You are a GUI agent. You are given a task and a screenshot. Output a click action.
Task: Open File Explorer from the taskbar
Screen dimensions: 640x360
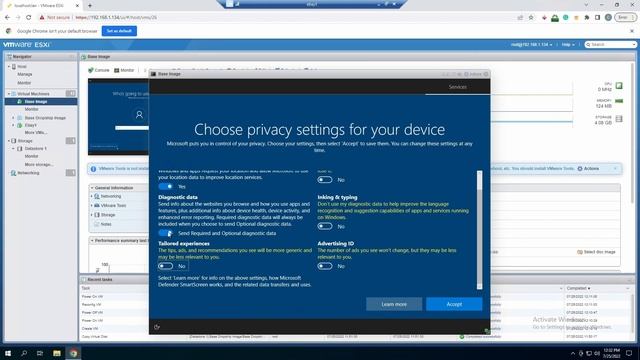[x=57, y=353]
